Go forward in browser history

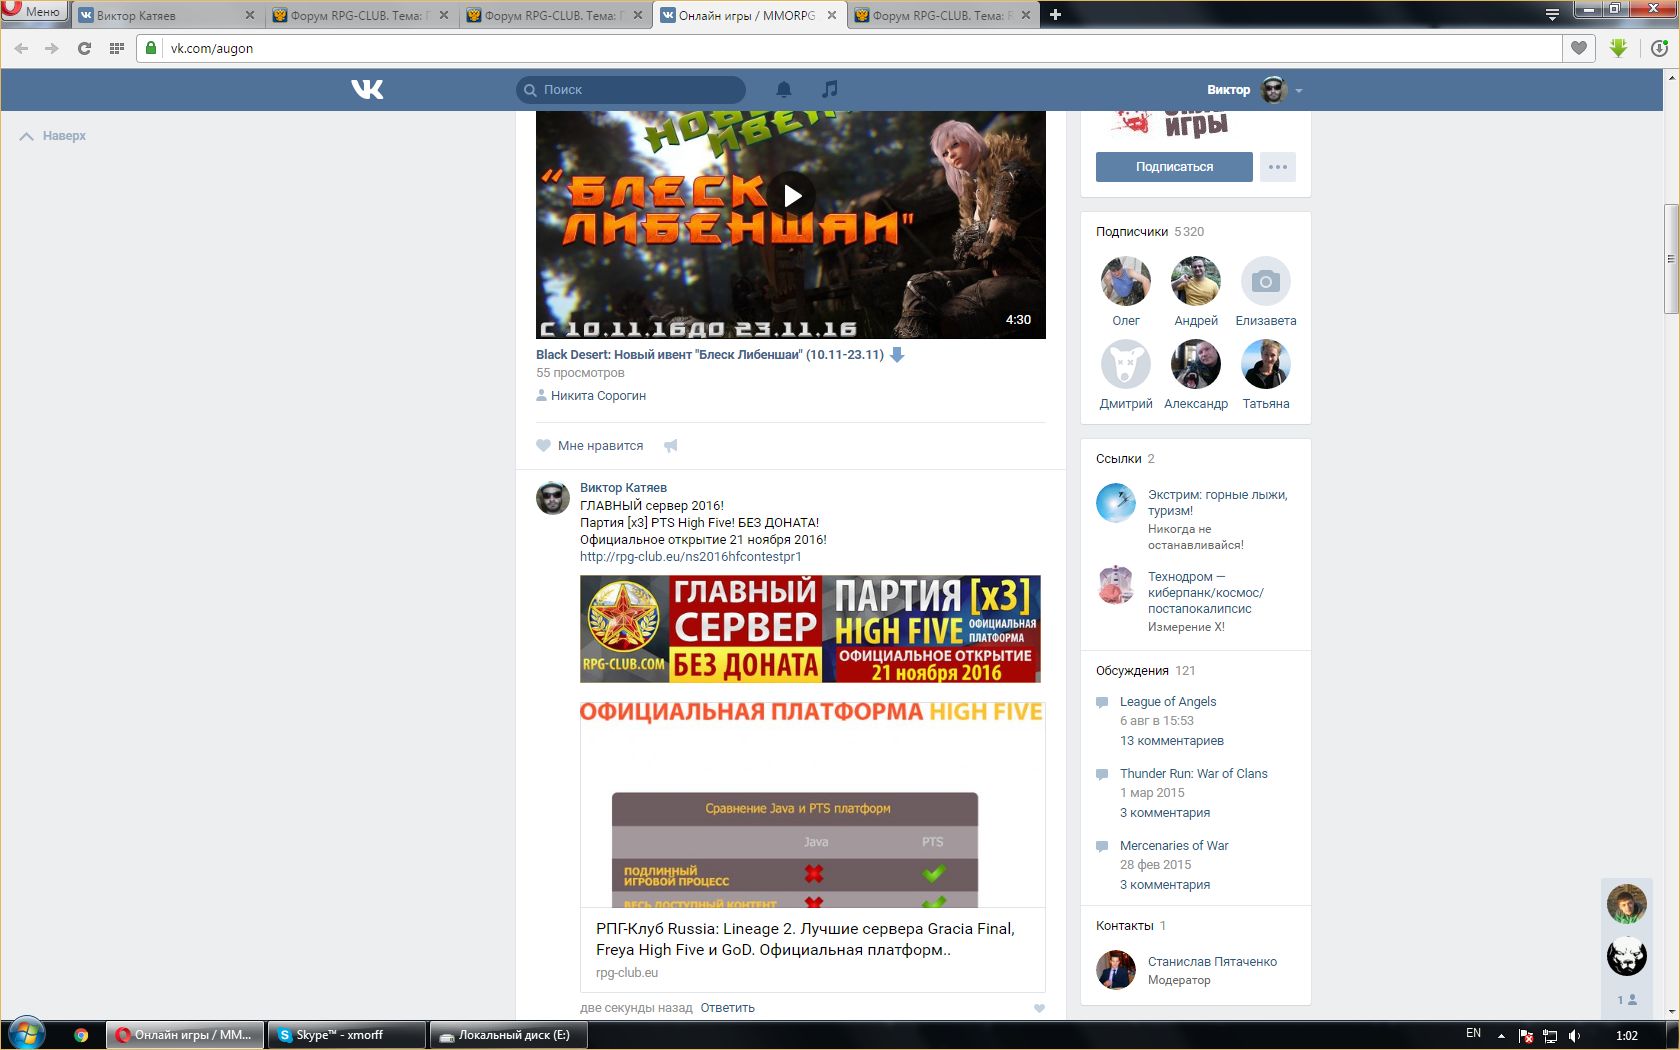click(52, 48)
